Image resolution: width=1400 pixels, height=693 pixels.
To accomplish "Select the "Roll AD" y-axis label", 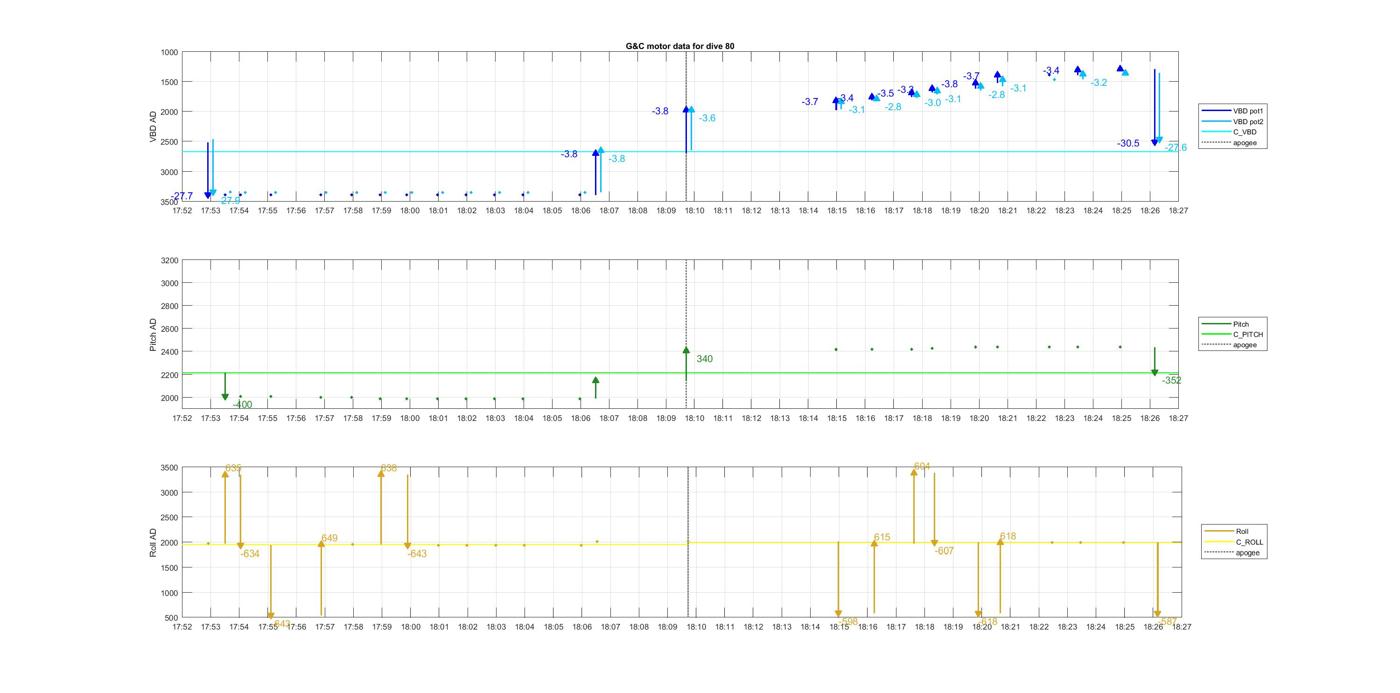I will pos(154,542).
